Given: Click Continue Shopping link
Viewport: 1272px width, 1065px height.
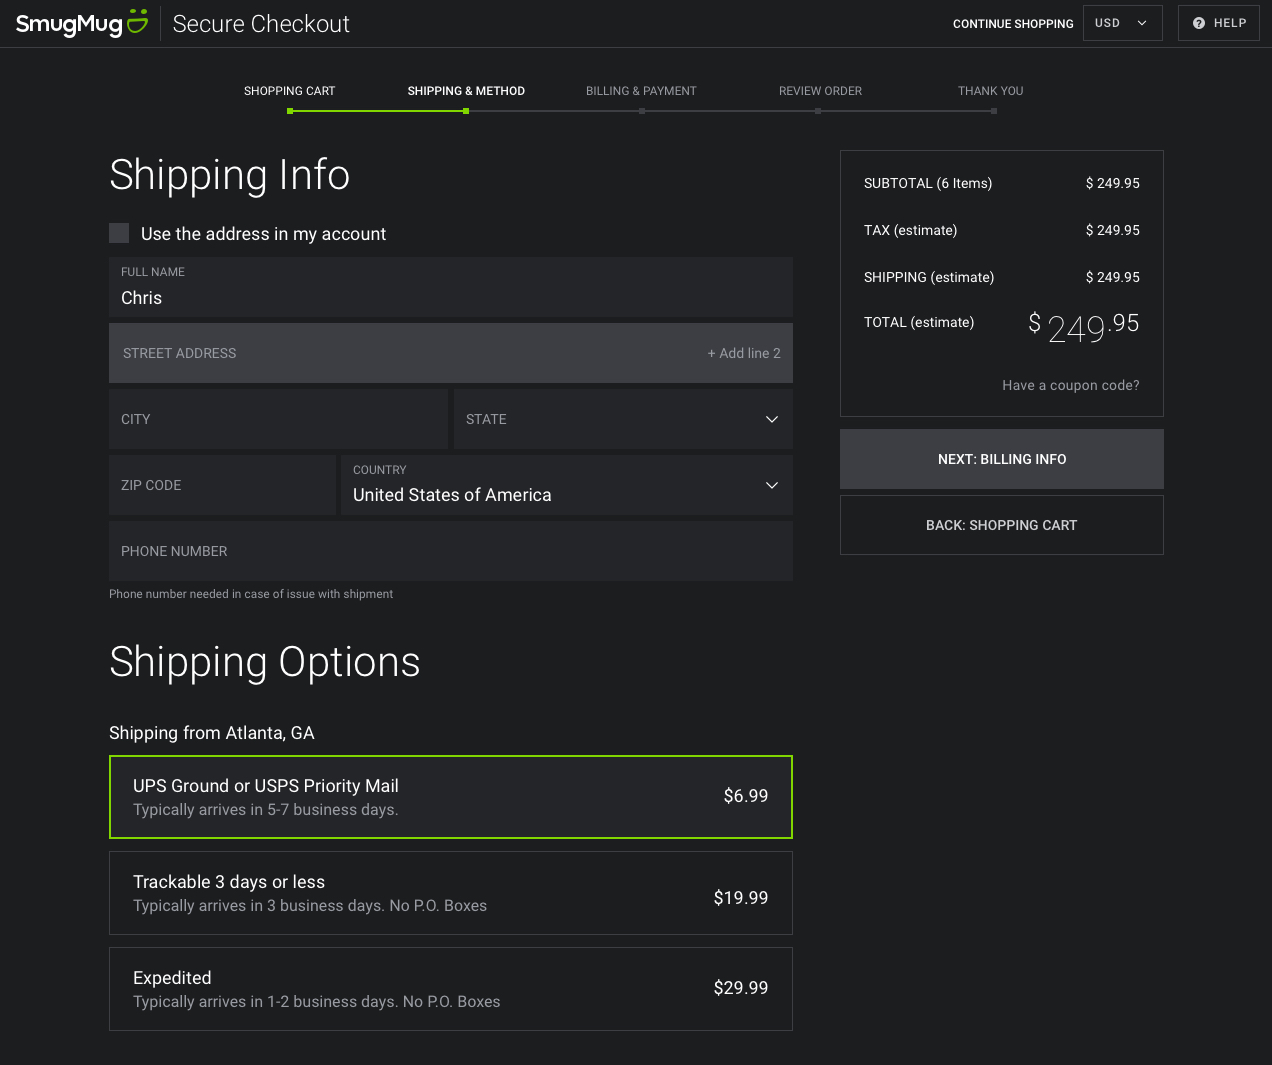Looking at the screenshot, I should (x=1013, y=24).
